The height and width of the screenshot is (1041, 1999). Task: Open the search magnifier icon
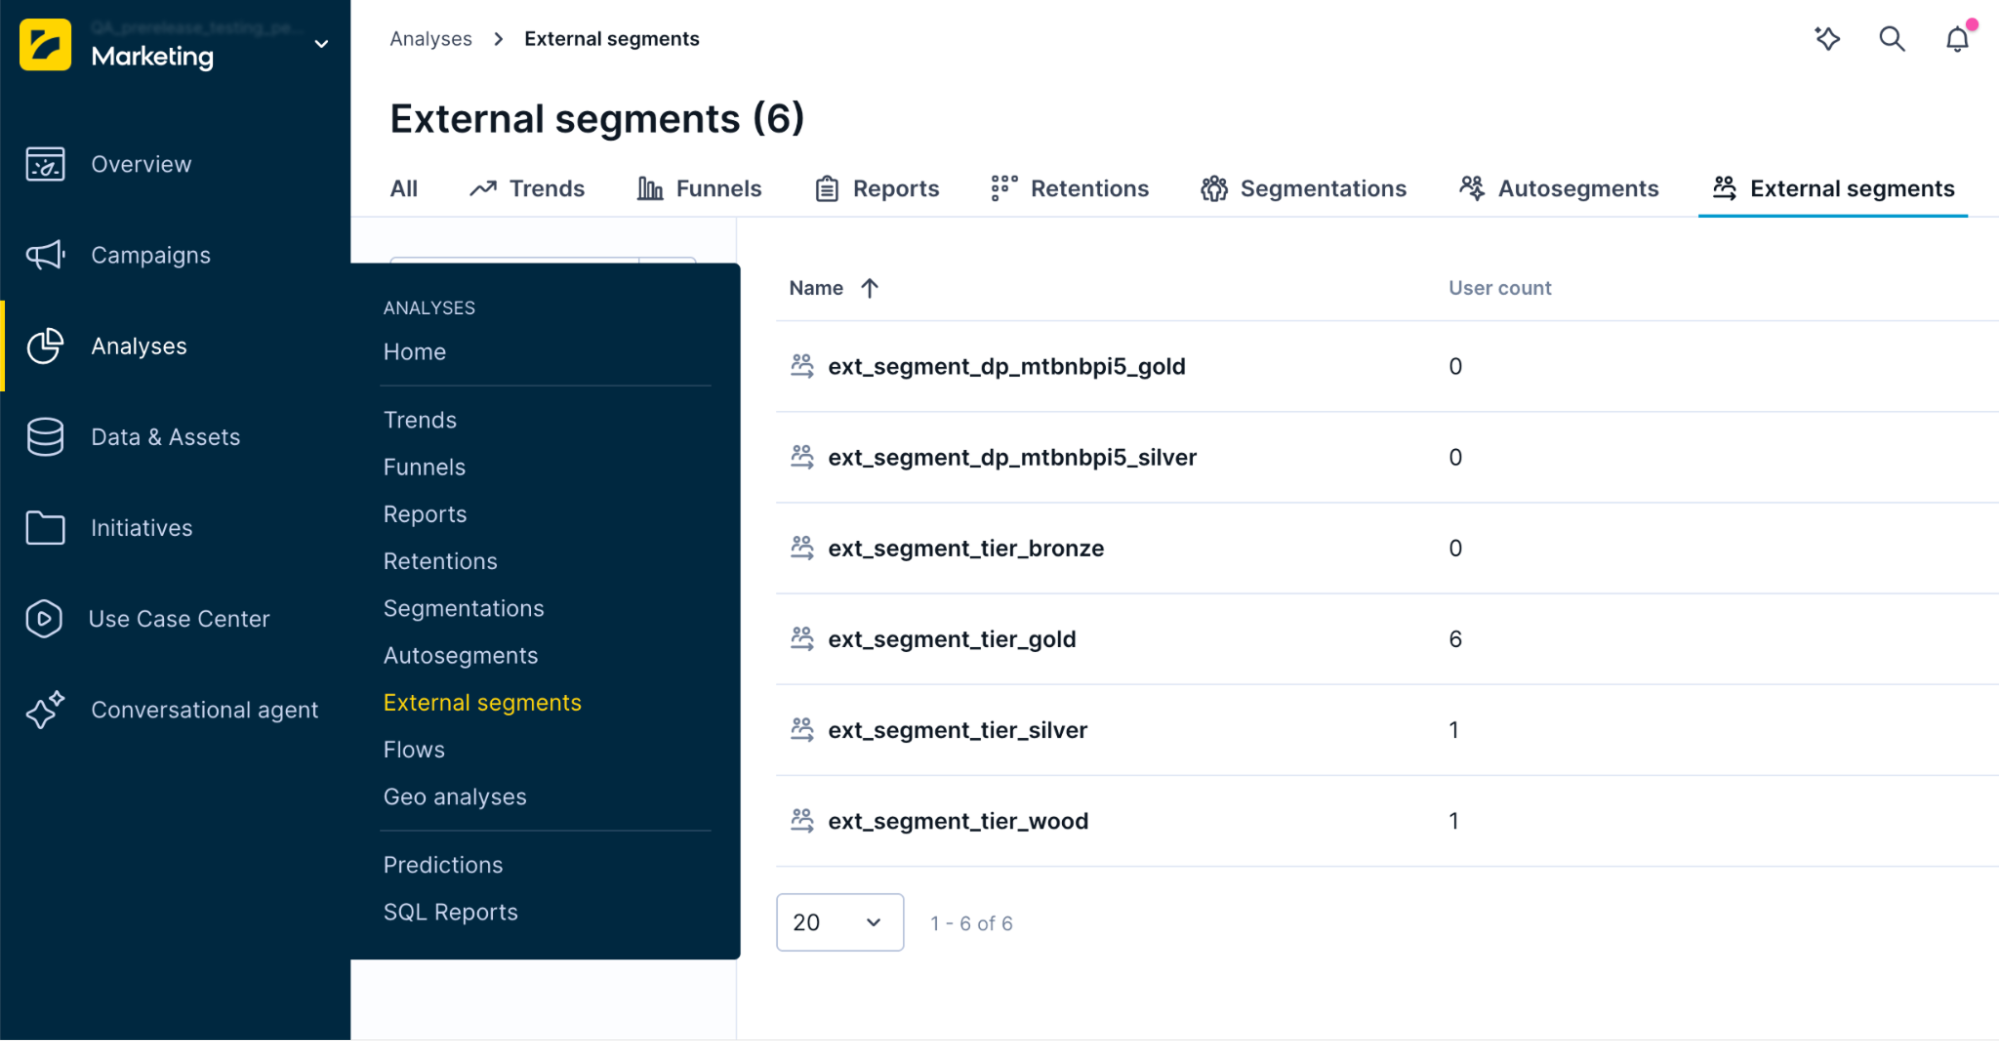coord(1892,39)
